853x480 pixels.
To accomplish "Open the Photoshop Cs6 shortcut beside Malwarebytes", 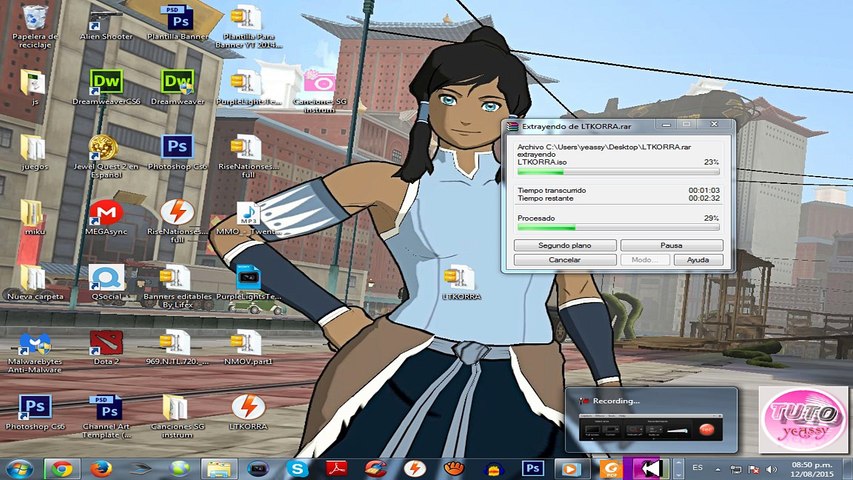I will (35, 412).
